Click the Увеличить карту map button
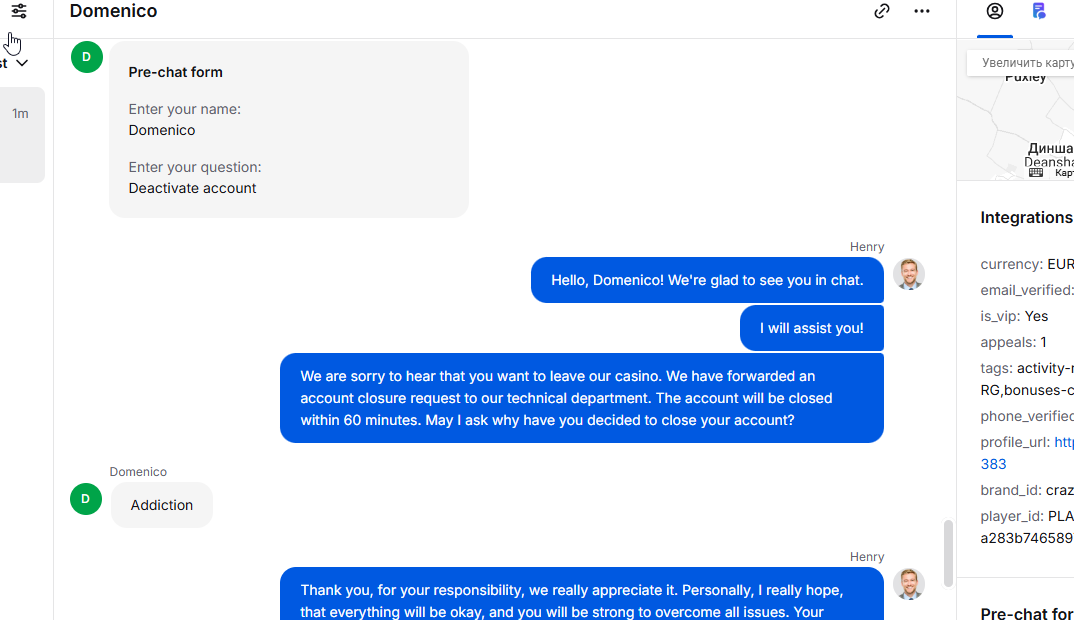 coord(1022,63)
